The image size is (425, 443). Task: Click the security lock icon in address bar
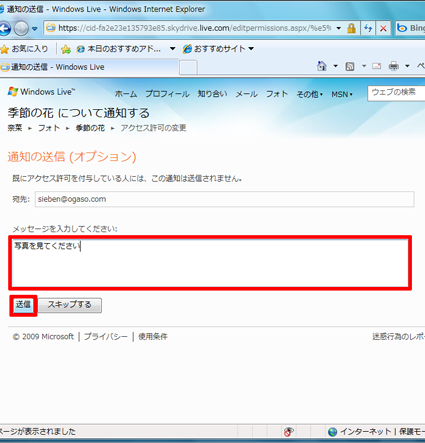tap(351, 28)
